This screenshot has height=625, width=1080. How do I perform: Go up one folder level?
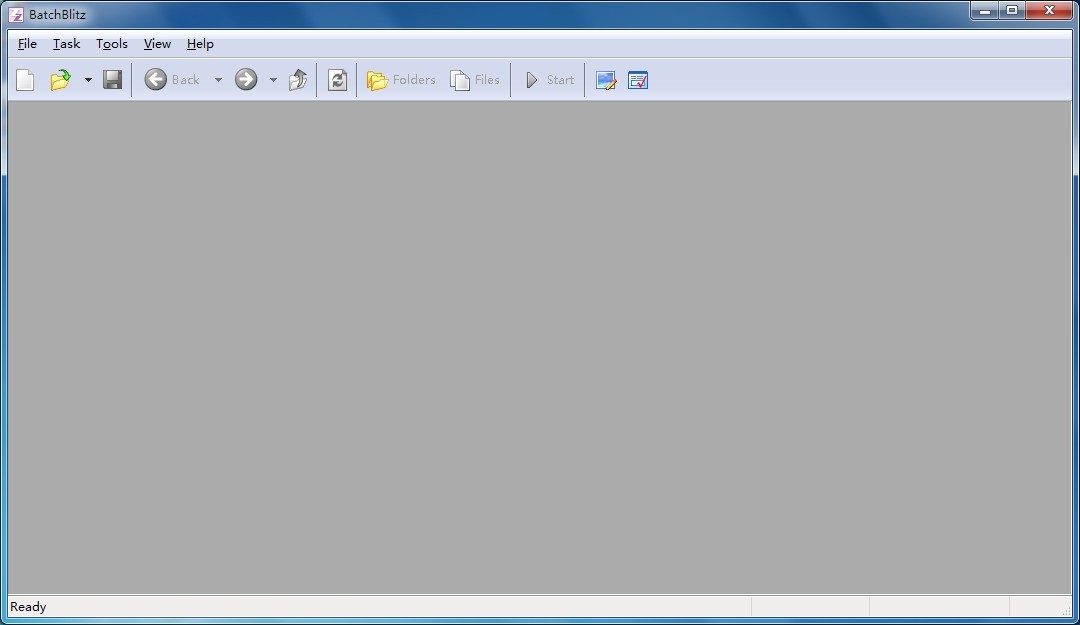(298, 80)
